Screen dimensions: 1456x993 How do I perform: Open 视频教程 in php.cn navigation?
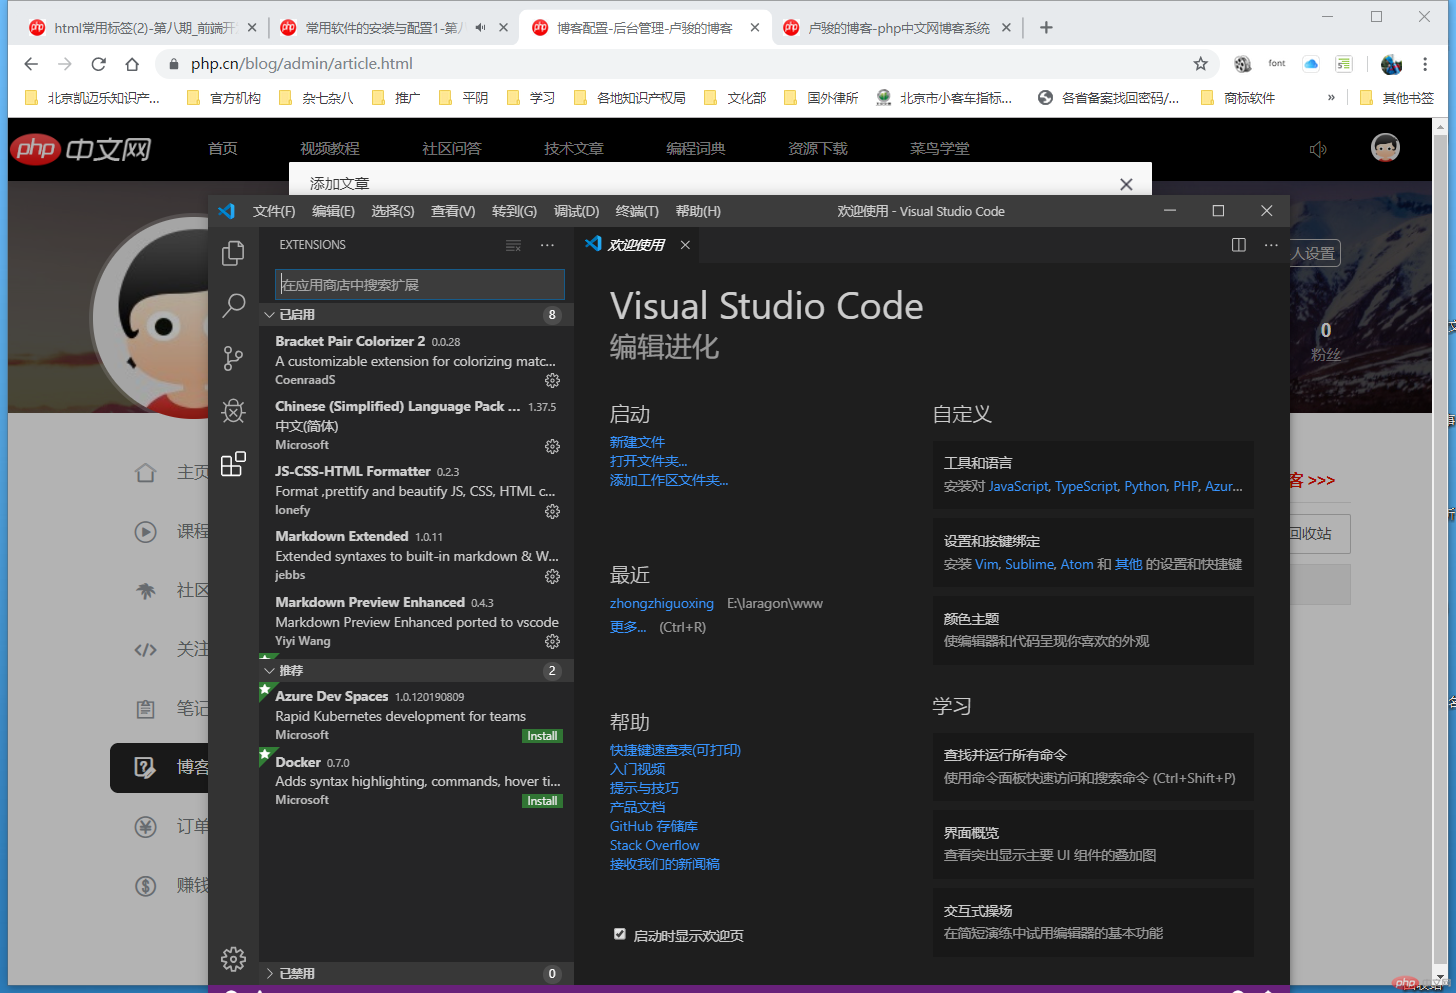[330, 149]
